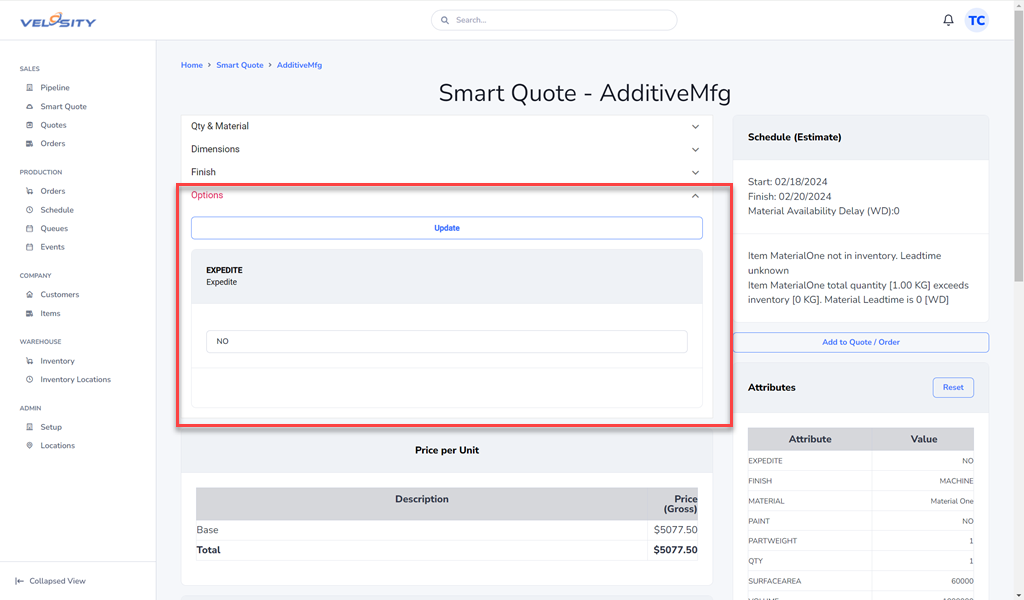Open the Expedite NO dropdown
Viewport: 1024px width, 600px height.
pos(446,341)
